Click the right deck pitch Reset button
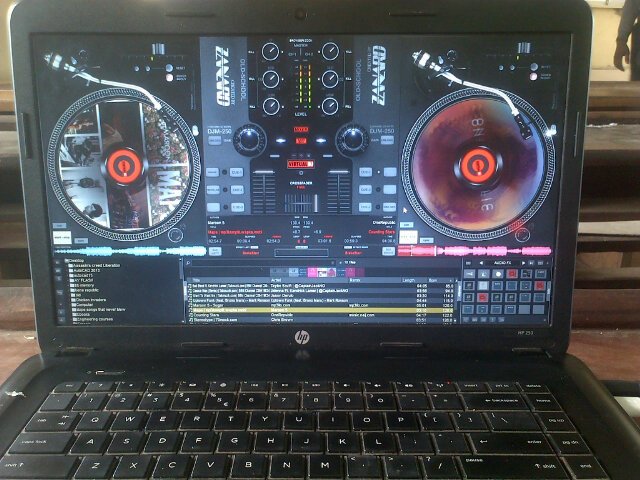The width and height of the screenshot is (640, 480). click(x=534, y=67)
